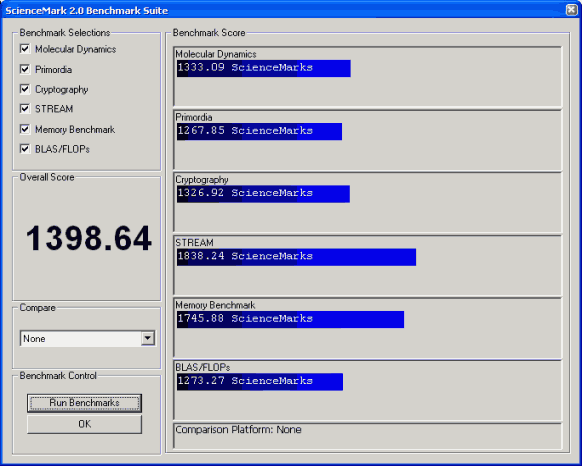Toggle the Primordia benchmark checkbox
This screenshot has width=582, height=466.
tap(25, 69)
